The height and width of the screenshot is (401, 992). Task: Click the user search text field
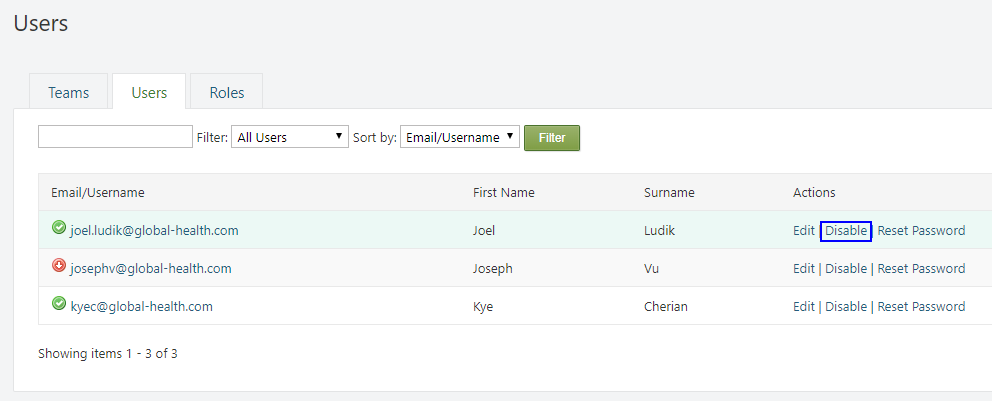(115, 137)
